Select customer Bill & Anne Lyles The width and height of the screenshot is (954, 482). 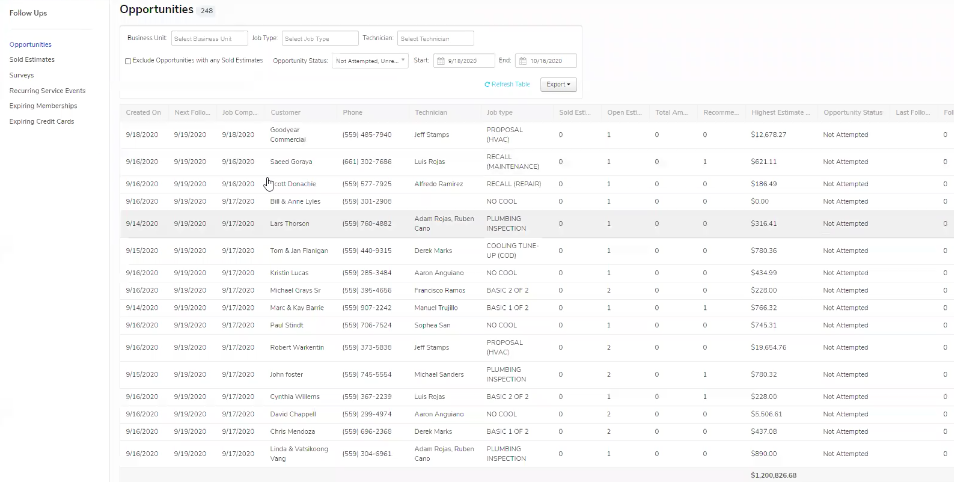[295, 201]
